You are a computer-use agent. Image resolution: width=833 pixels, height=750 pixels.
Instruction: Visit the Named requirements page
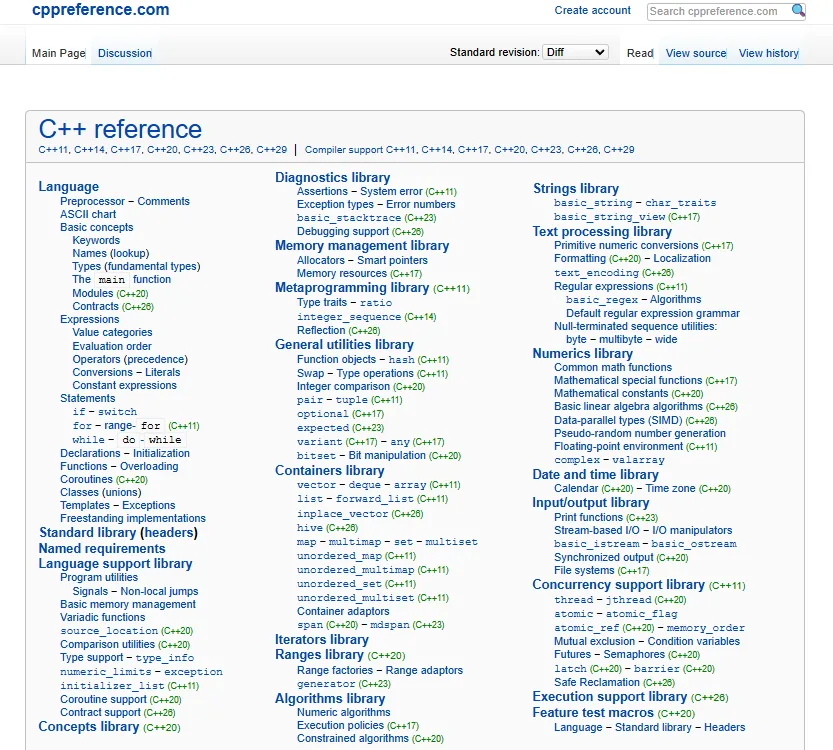pos(102,549)
